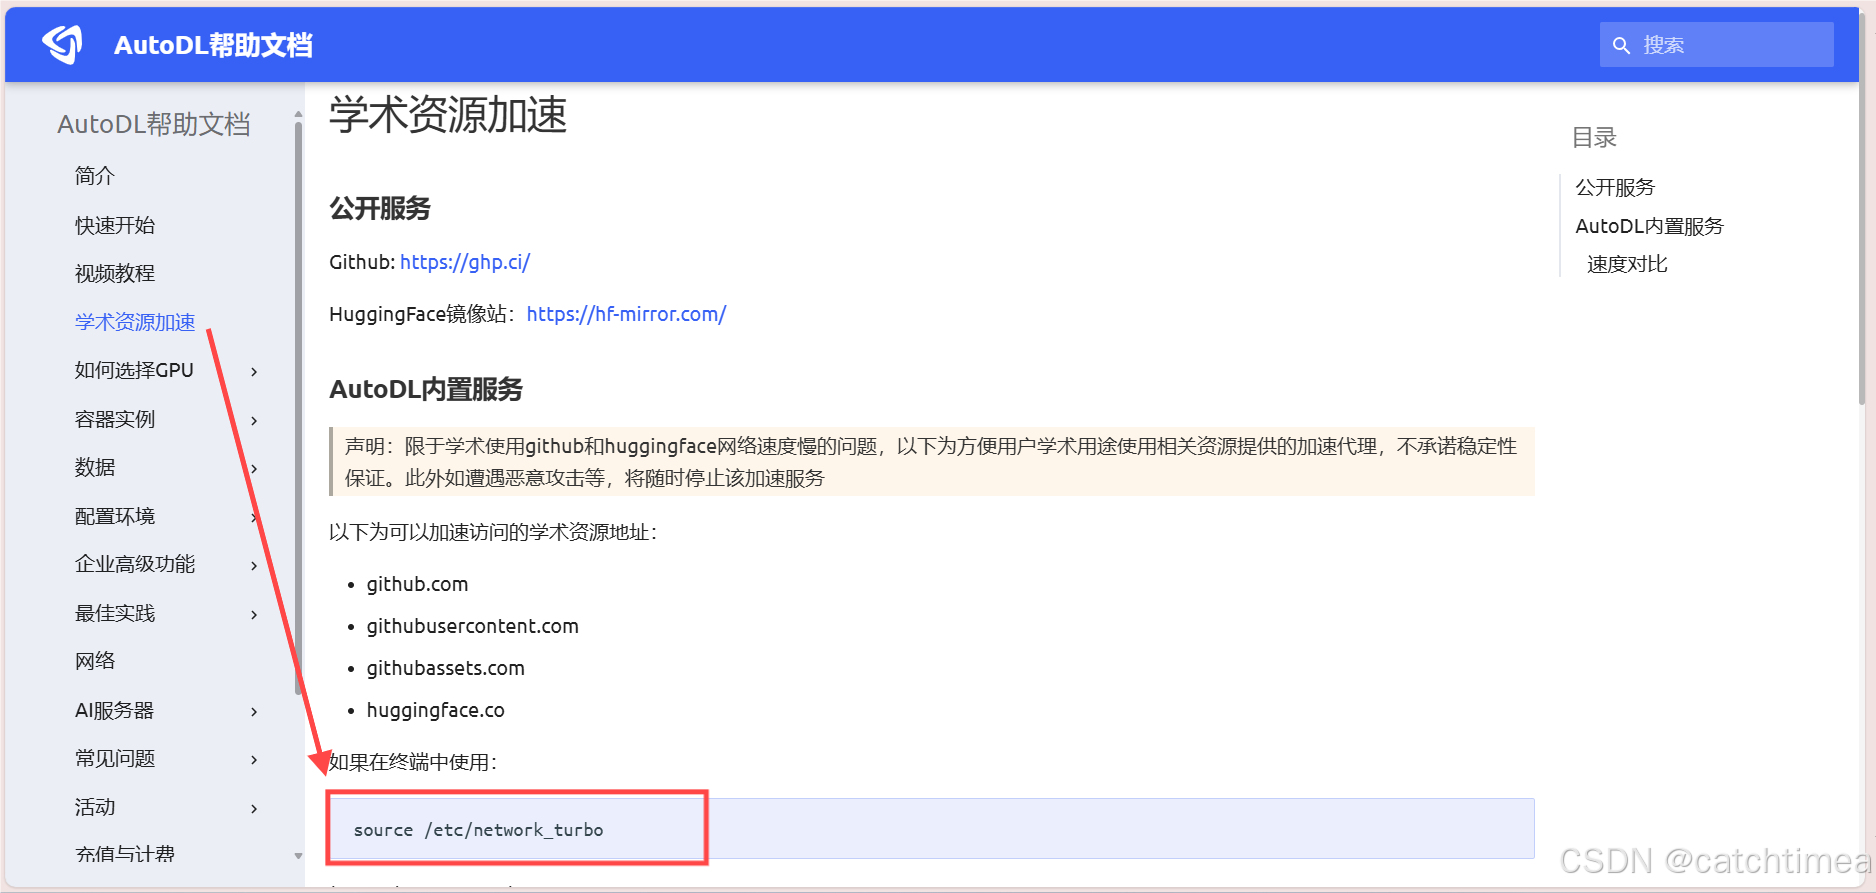Click the huggingface.co list item

[x=435, y=710]
